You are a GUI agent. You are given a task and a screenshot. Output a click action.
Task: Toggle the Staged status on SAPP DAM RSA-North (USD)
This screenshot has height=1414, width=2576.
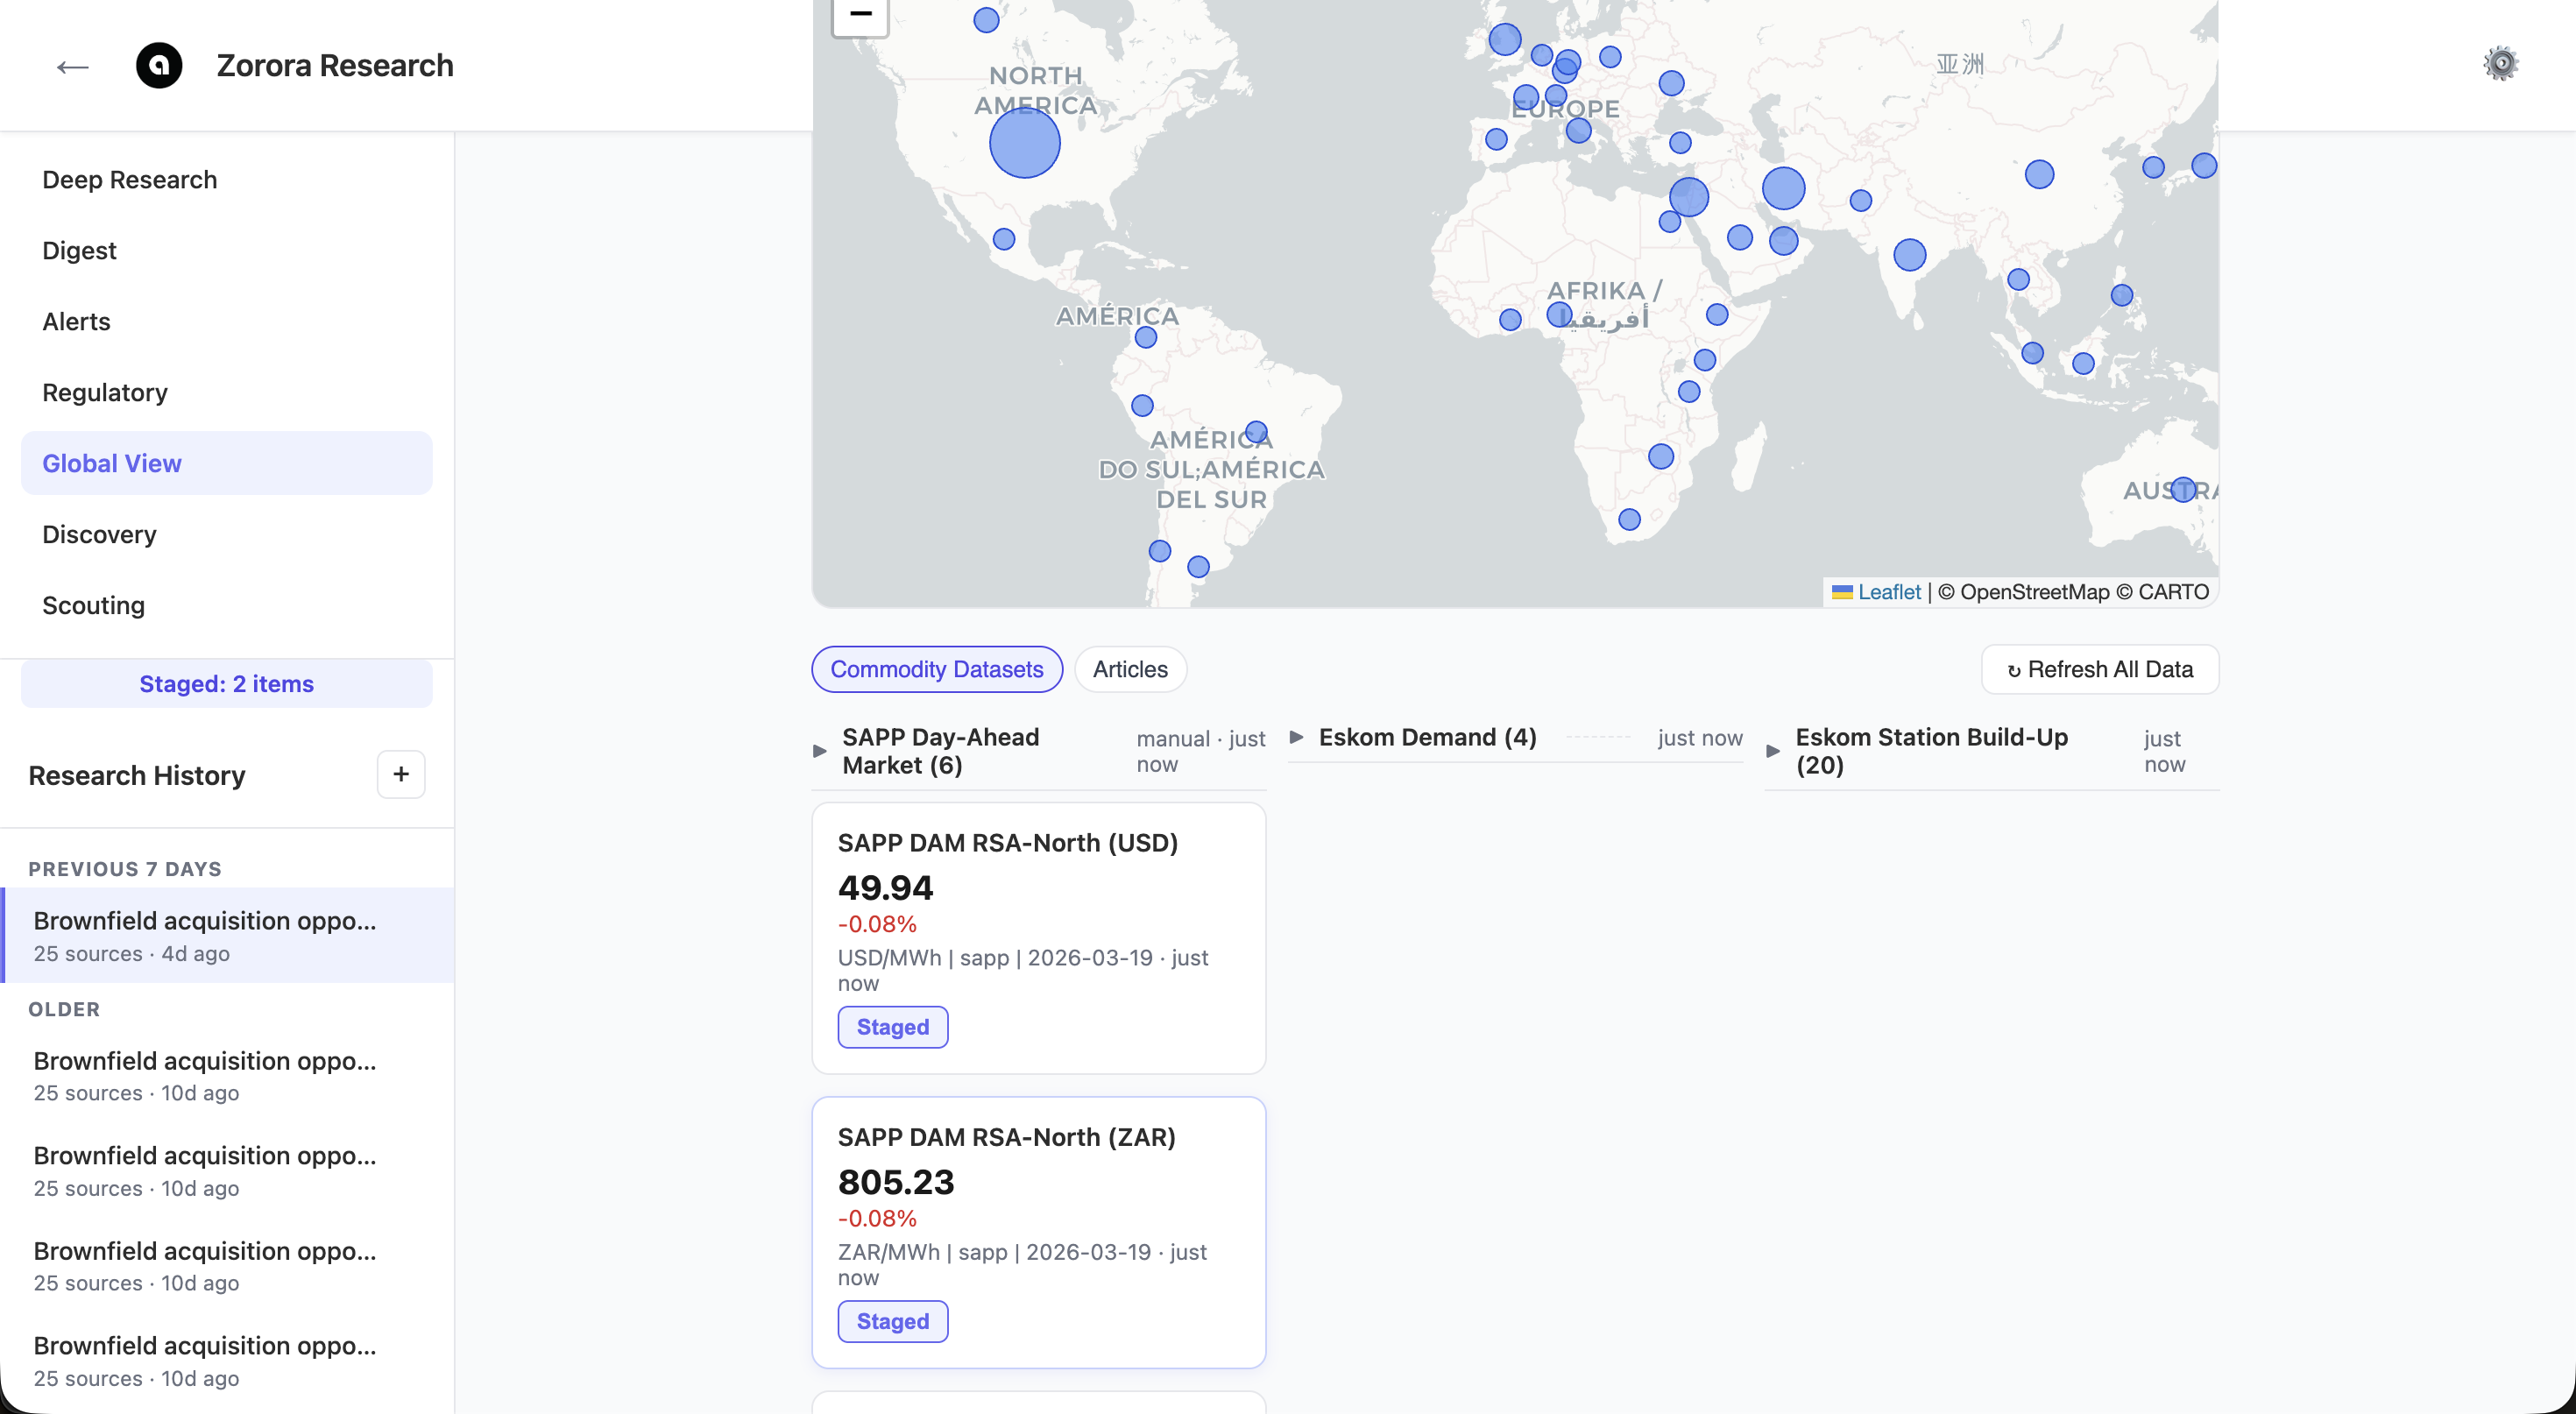[x=892, y=1026]
